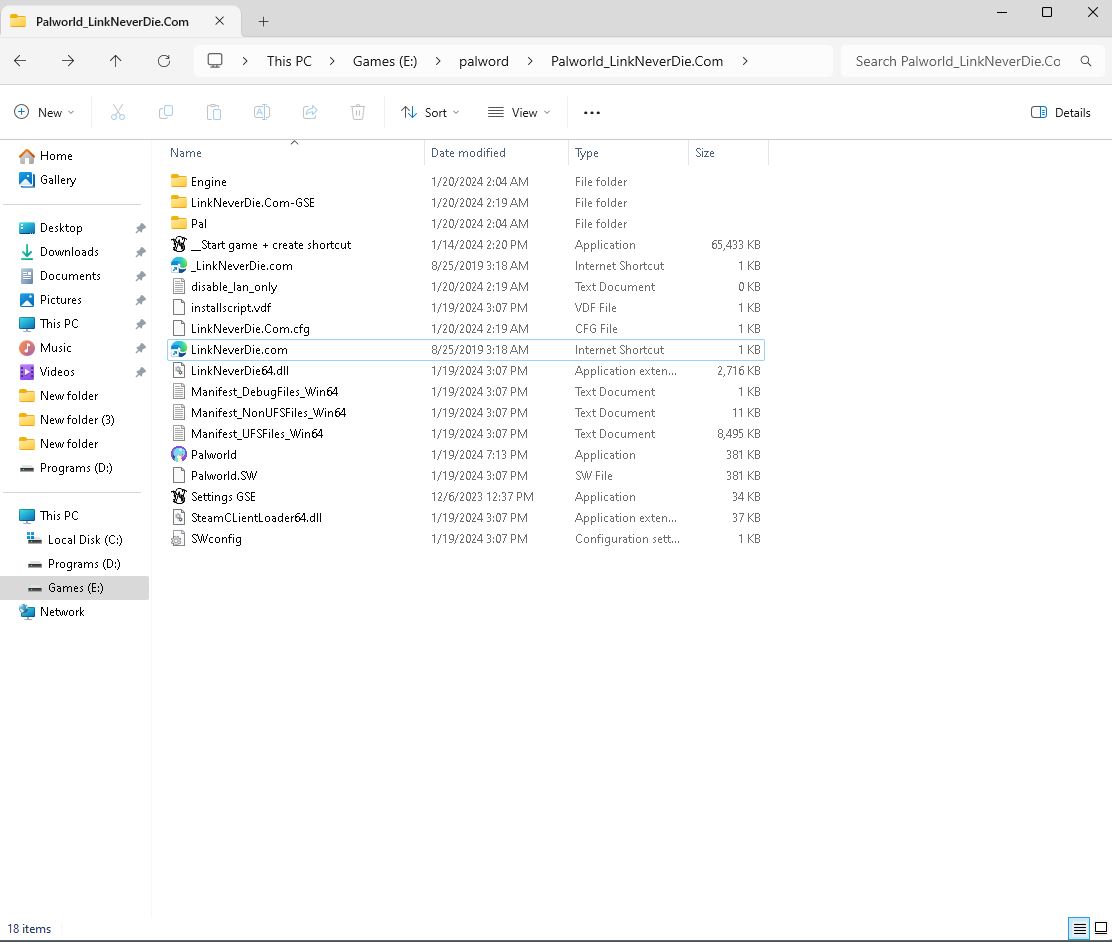The image size is (1112, 942).
Task: Click the Refresh icon beside address bar
Action: 164,61
